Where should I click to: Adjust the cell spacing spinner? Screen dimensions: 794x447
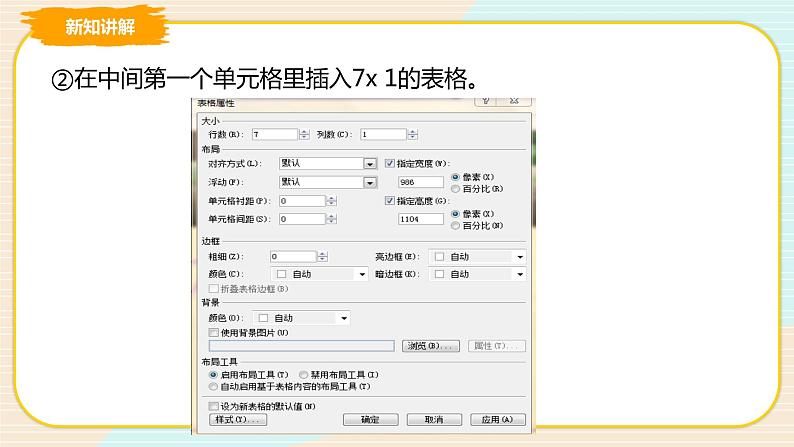pyautogui.click(x=331, y=219)
